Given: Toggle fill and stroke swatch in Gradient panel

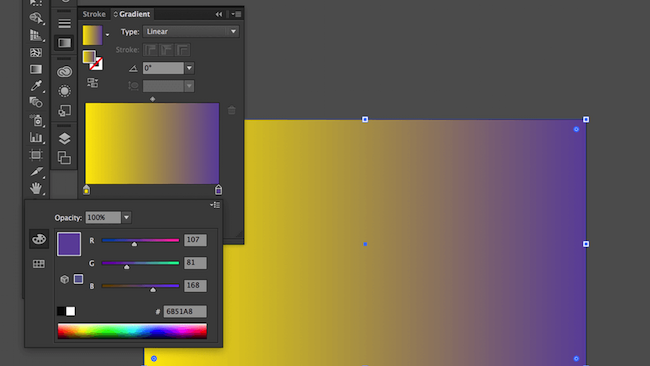Looking at the screenshot, I should point(92,60).
